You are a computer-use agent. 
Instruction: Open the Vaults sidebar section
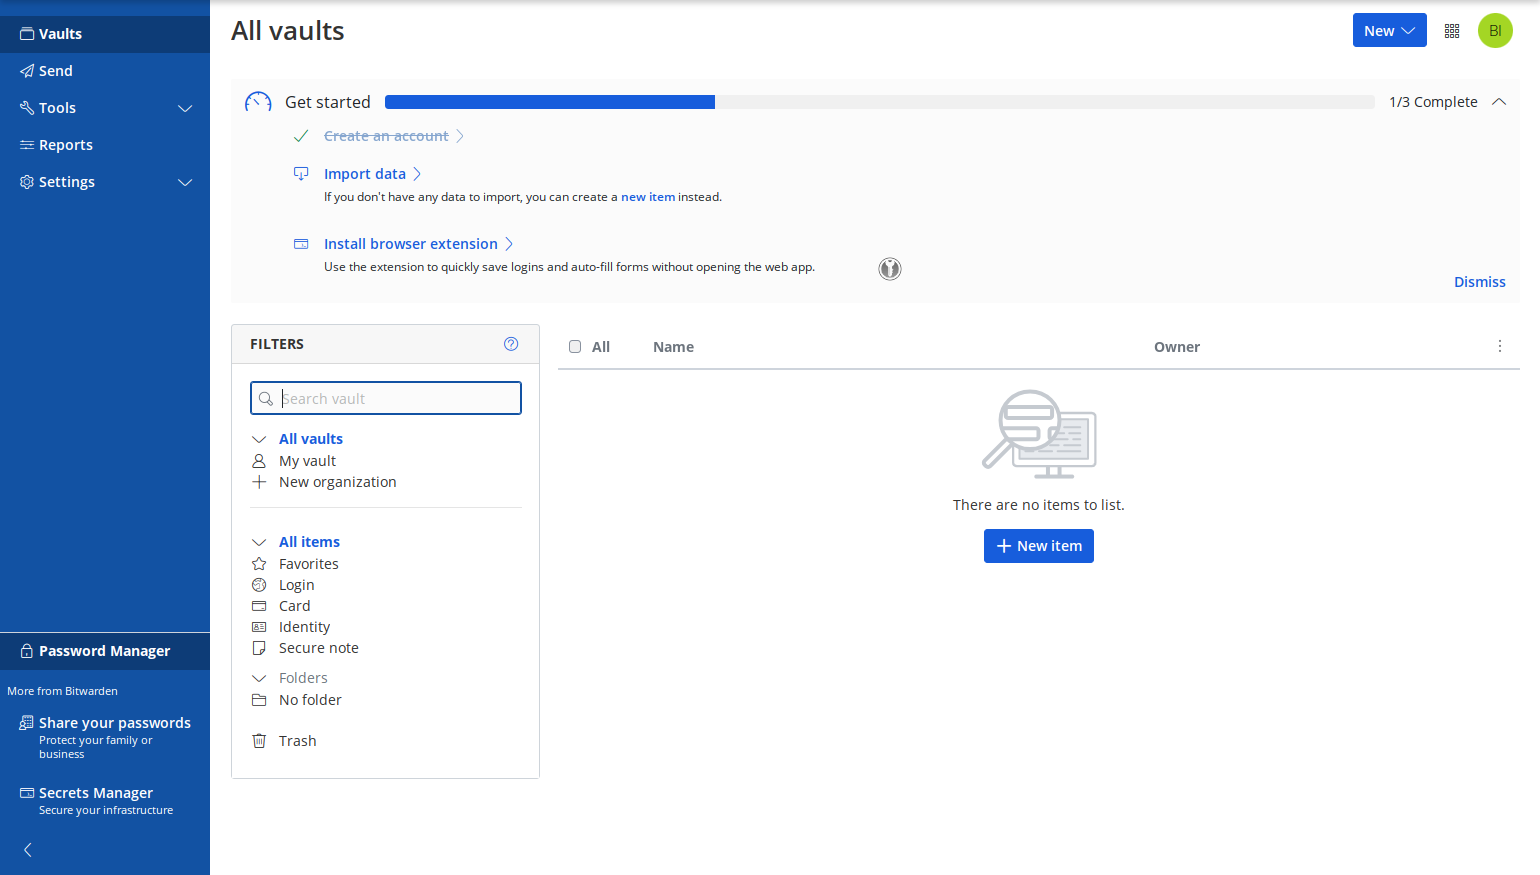pyautogui.click(x=105, y=34)
